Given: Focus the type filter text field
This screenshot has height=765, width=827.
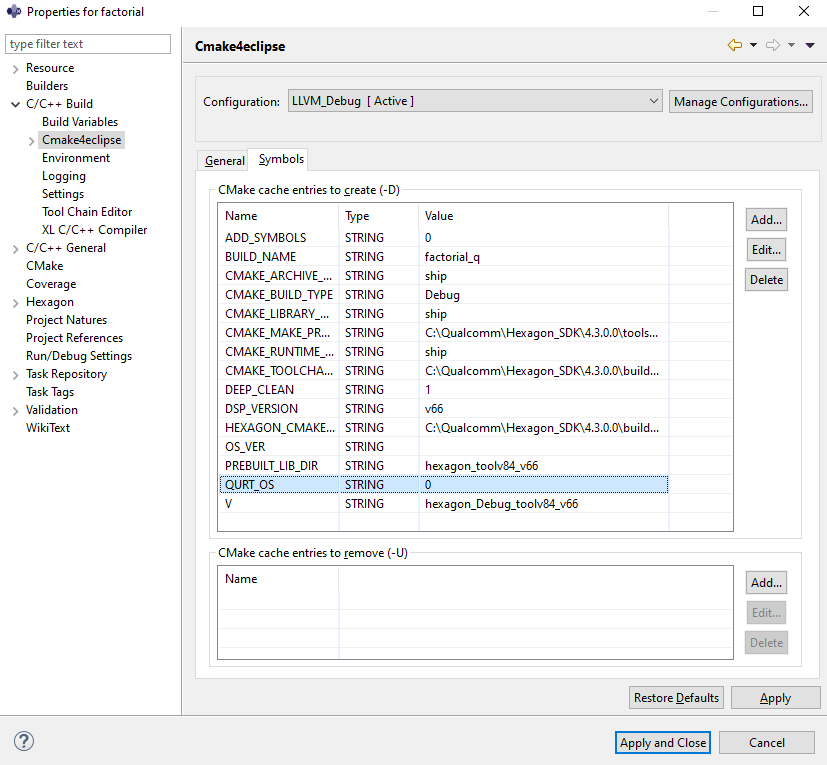Looking at the screenshot, I should (88, 44).
